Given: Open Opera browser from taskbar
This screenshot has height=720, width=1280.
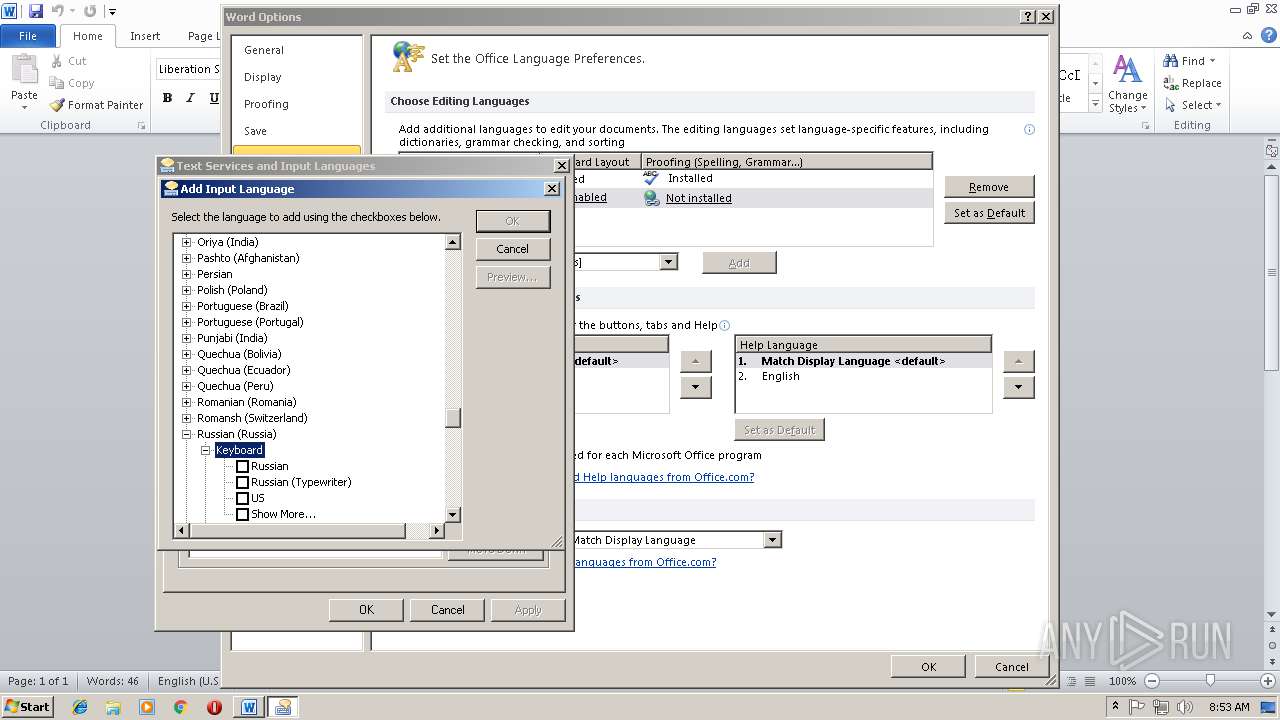Looking at the screenshot, I should coord(214,707).
